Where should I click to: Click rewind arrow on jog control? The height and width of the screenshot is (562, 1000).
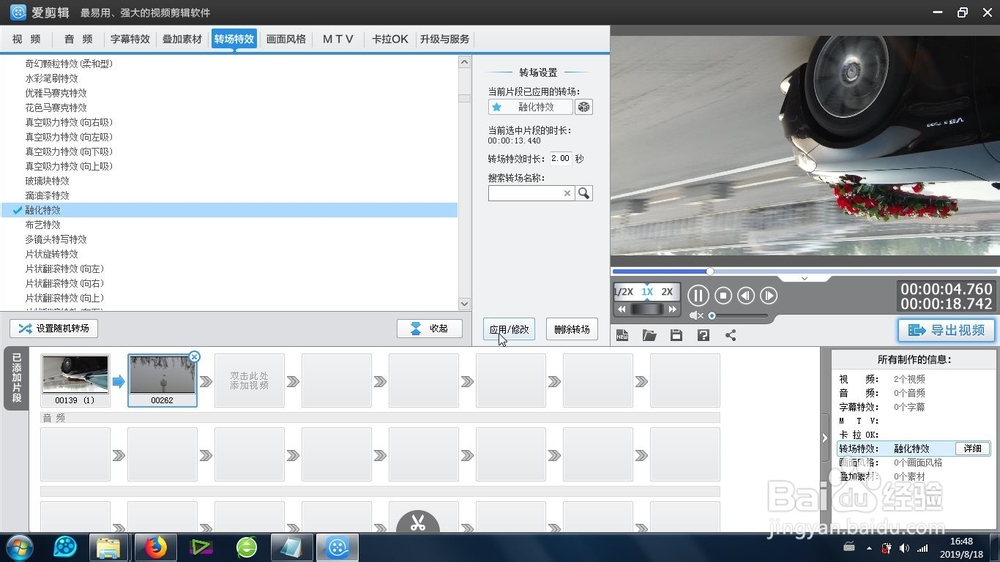coord(621,309)
